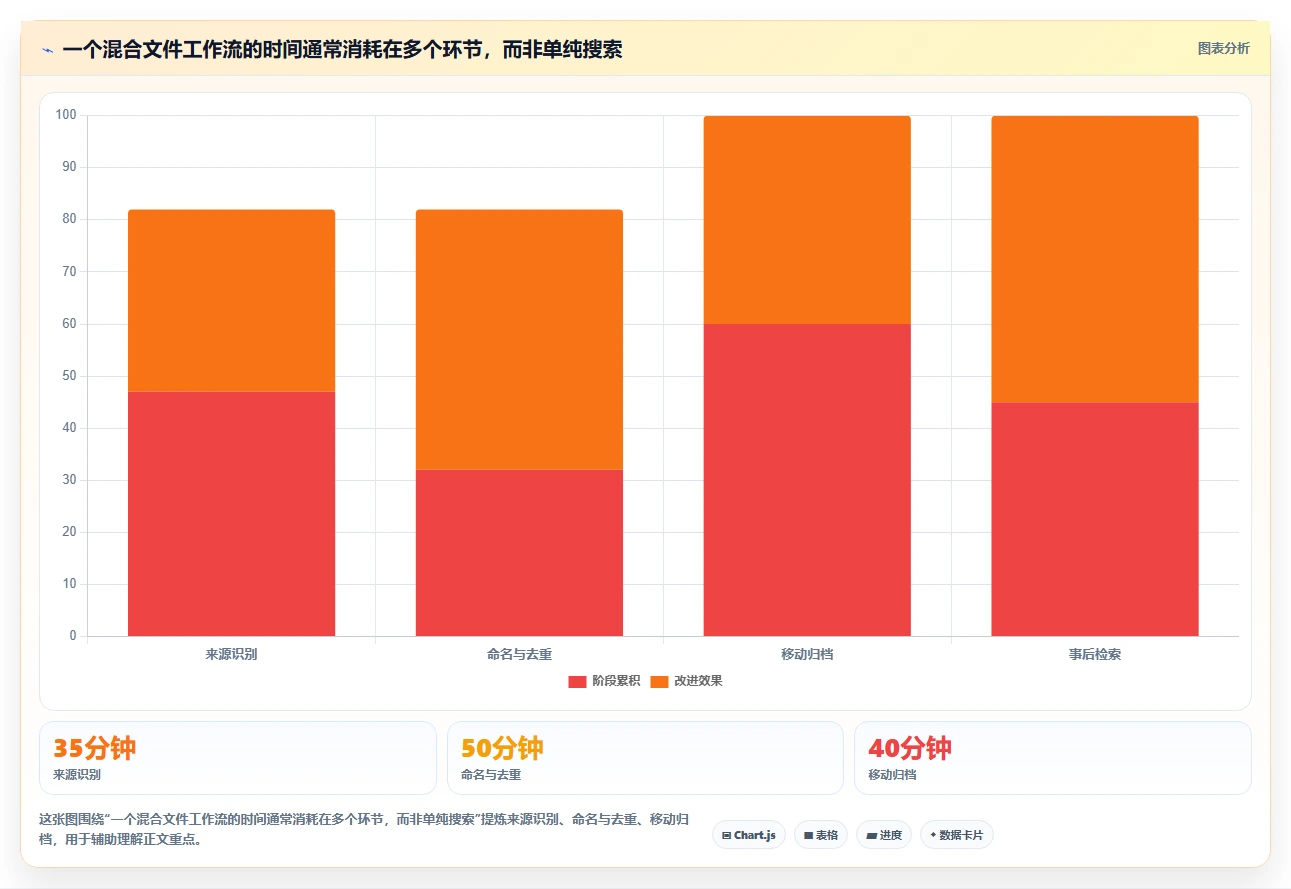Click the y-axis value 0
1291x889 pixels.
tap(73, 636)
